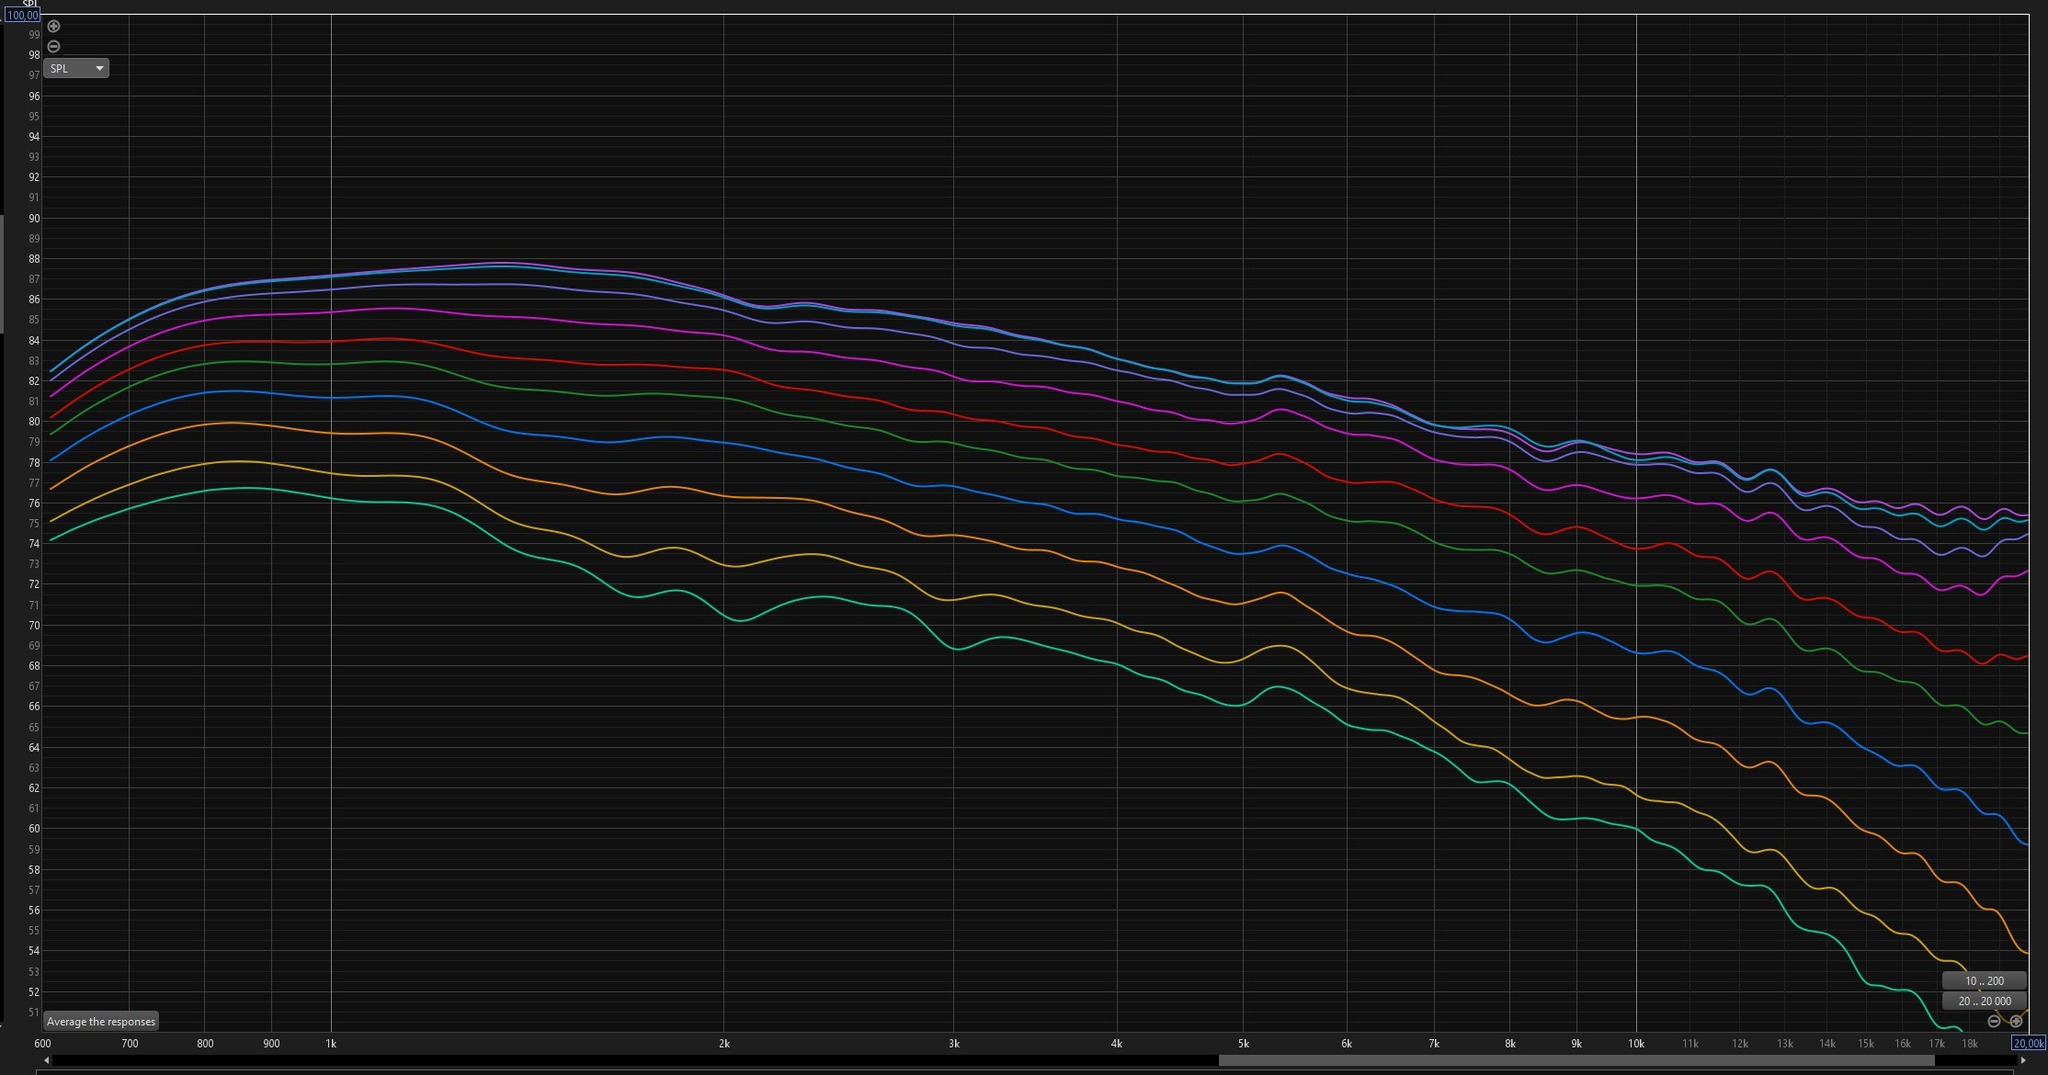
Task: Click the 51 value on SPL axis
Action: [x=34, y=1012]
